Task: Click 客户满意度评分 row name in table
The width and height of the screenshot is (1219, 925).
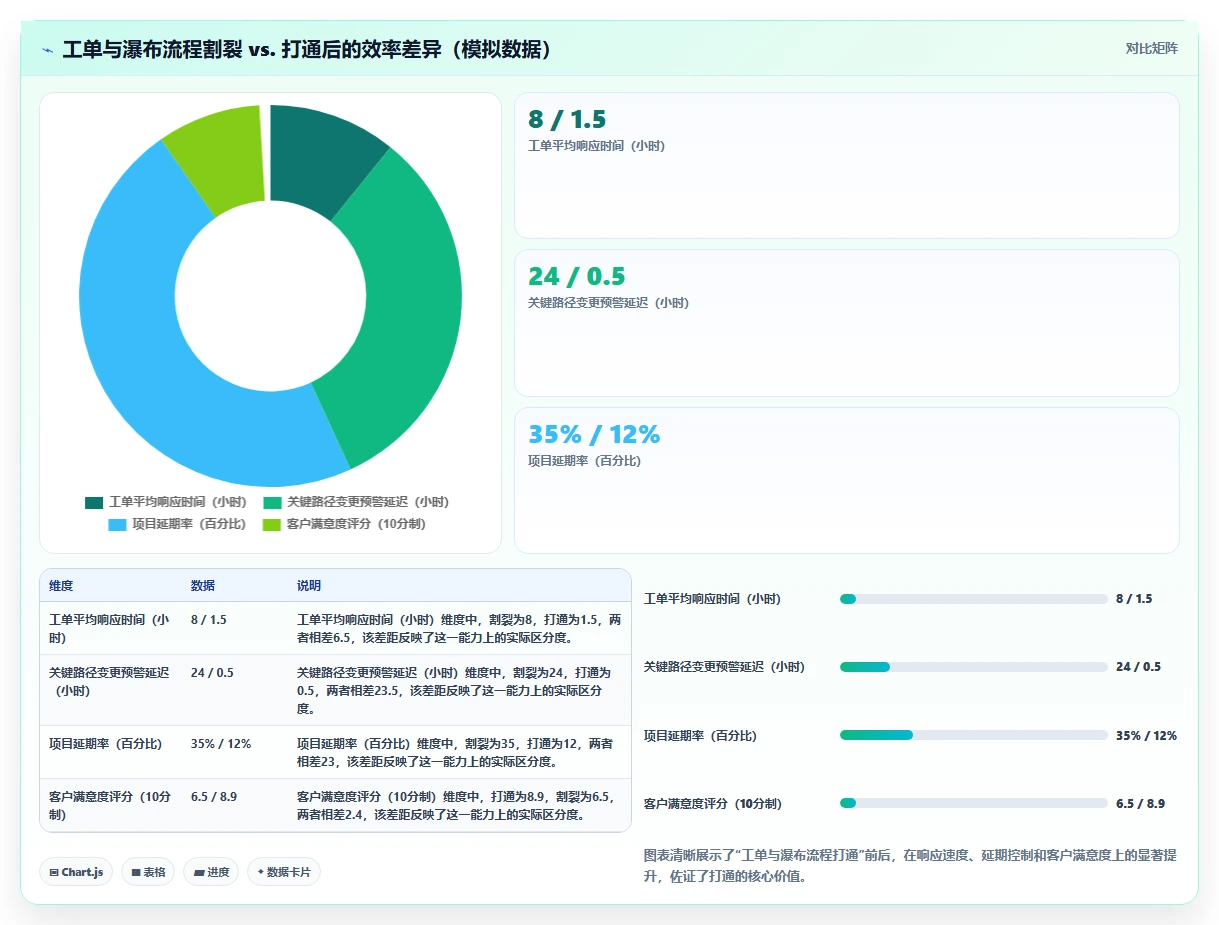Action: click(110, 806)
